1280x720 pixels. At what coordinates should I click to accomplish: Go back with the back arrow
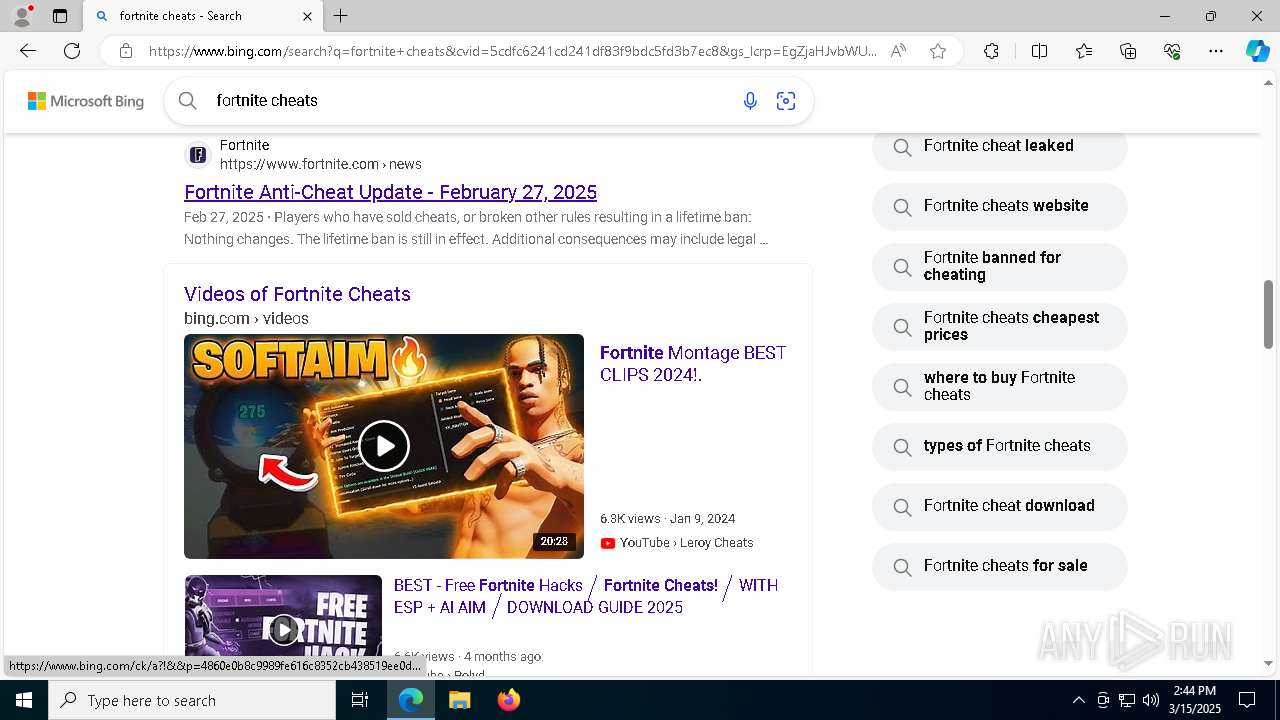pyautogui.click(x=28, y=51)
